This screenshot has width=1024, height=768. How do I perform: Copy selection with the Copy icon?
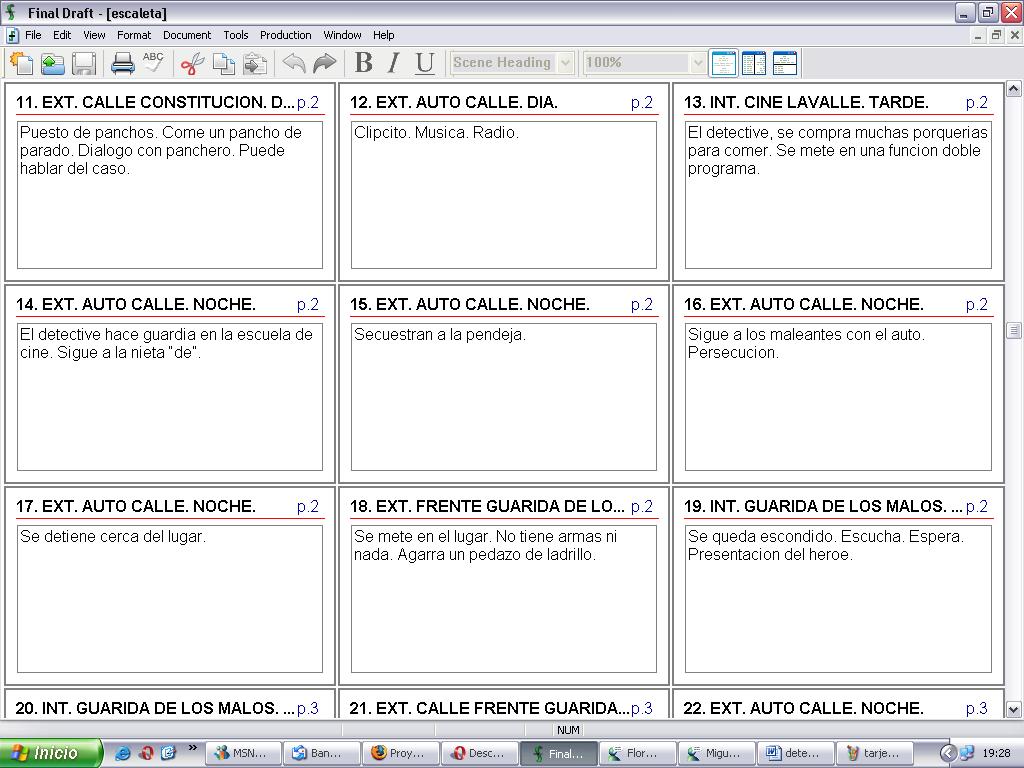(x=224, y=63)
